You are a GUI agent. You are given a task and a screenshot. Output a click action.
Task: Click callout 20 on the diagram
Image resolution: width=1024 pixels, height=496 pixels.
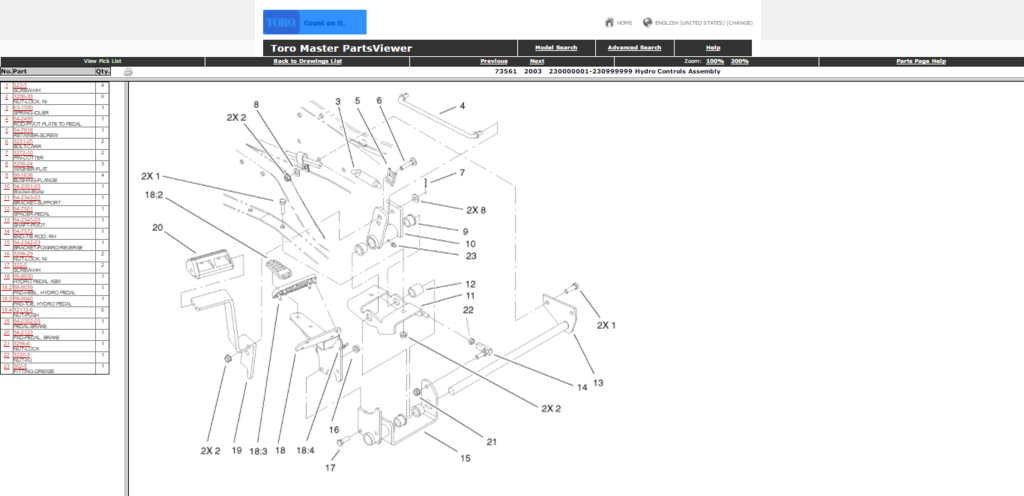pyautogui.click(x=157, y=227)
